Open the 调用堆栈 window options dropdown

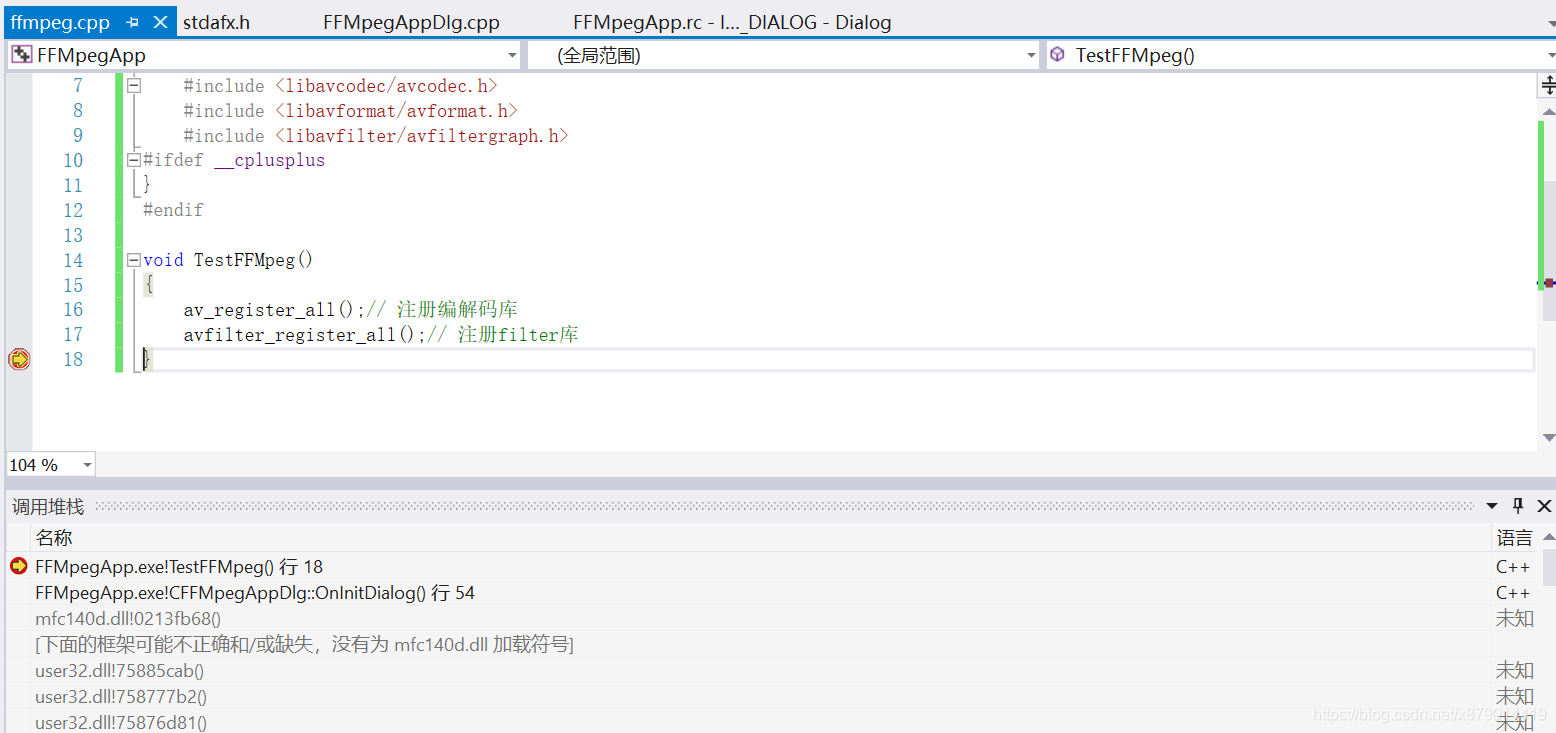click(1492, 506)
